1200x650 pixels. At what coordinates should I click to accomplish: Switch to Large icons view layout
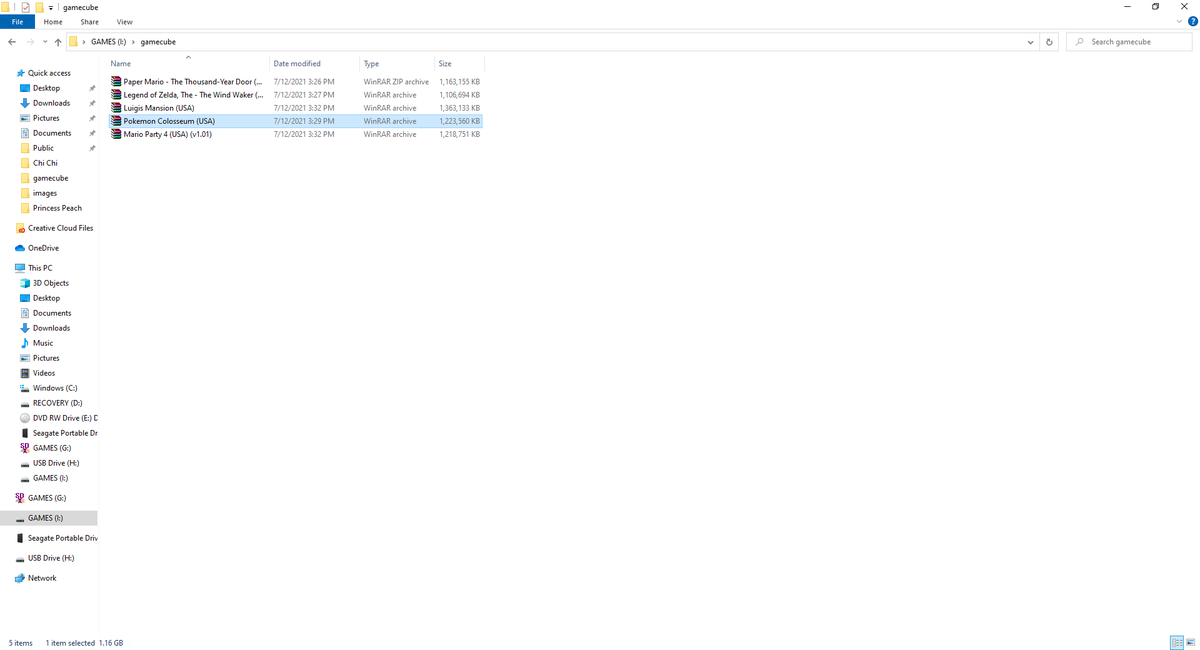1190,642
